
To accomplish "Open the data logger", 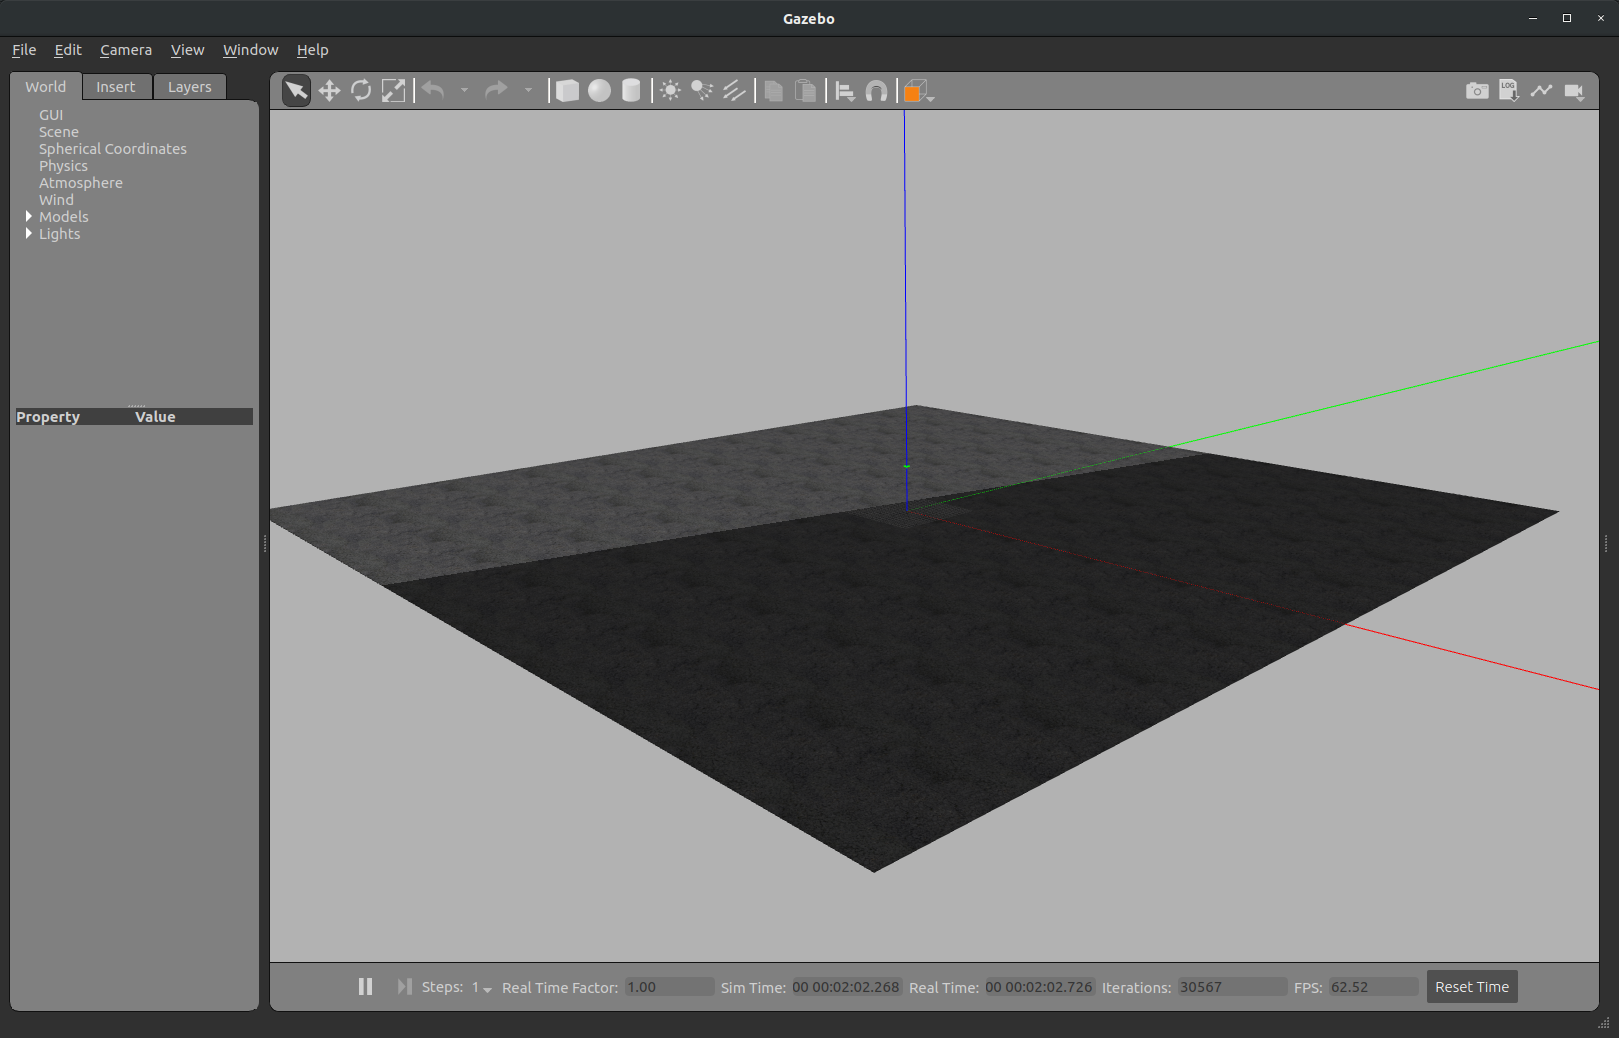I will point(1509,91).
